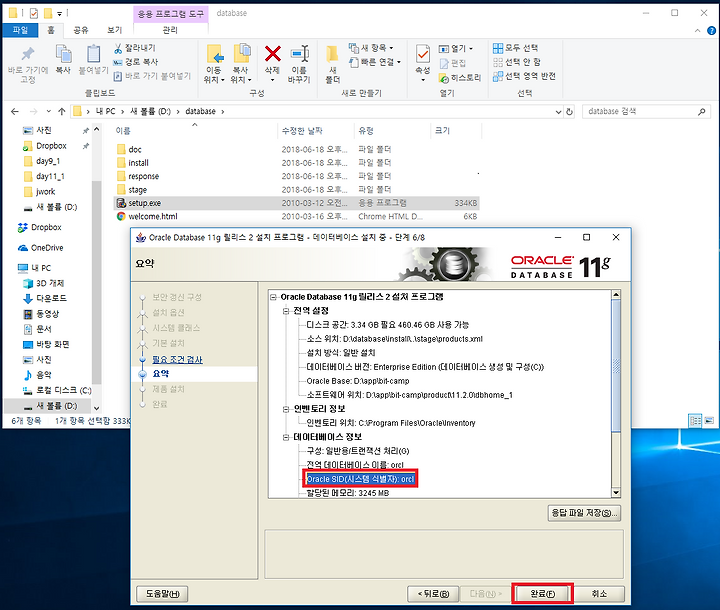Click 필요 조건 검사 installer step
Image resolution: width=720 pixels, height=610 pixels.
pyautogui.click(x=177, y=360)
